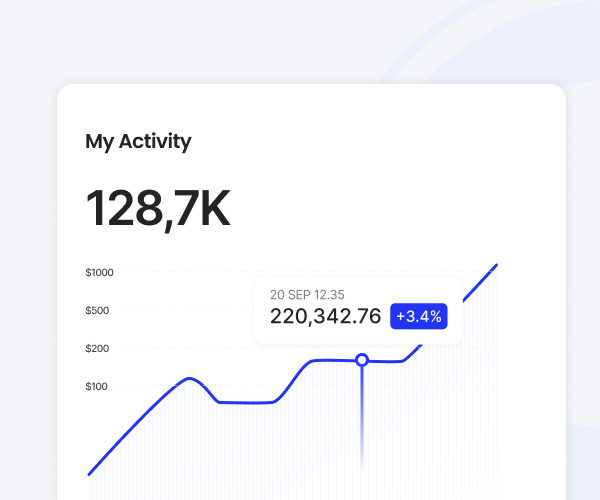Click the 128,7K total value

[x=158, y=208]
